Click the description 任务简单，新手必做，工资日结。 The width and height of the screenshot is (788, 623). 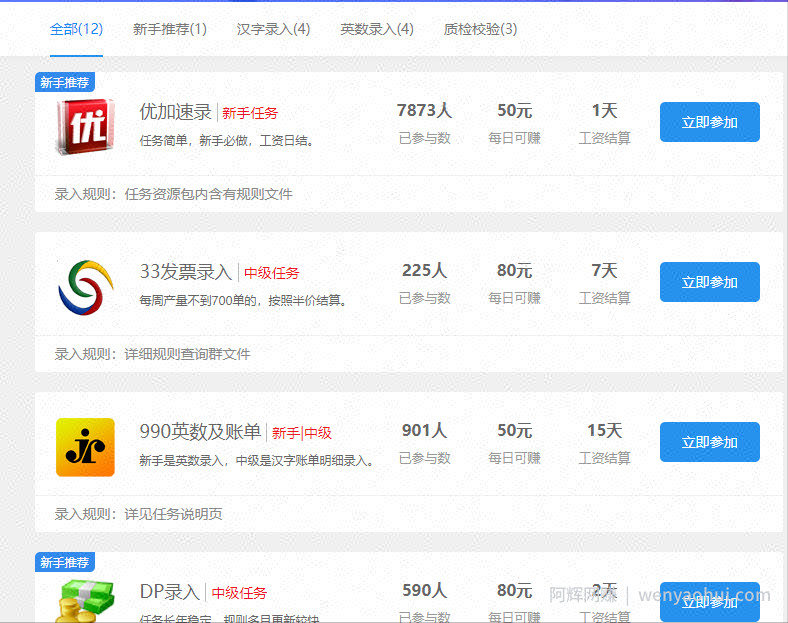pos(229,141)
